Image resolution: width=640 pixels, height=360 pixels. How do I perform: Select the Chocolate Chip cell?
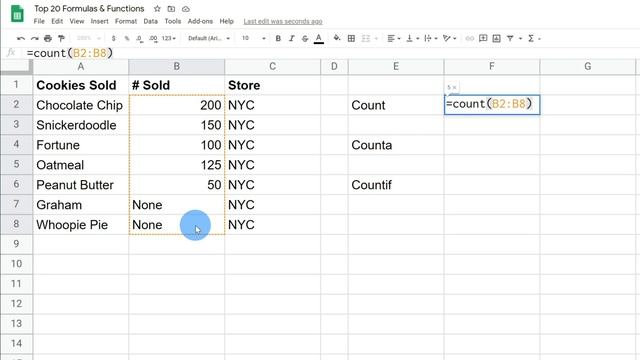81,105
